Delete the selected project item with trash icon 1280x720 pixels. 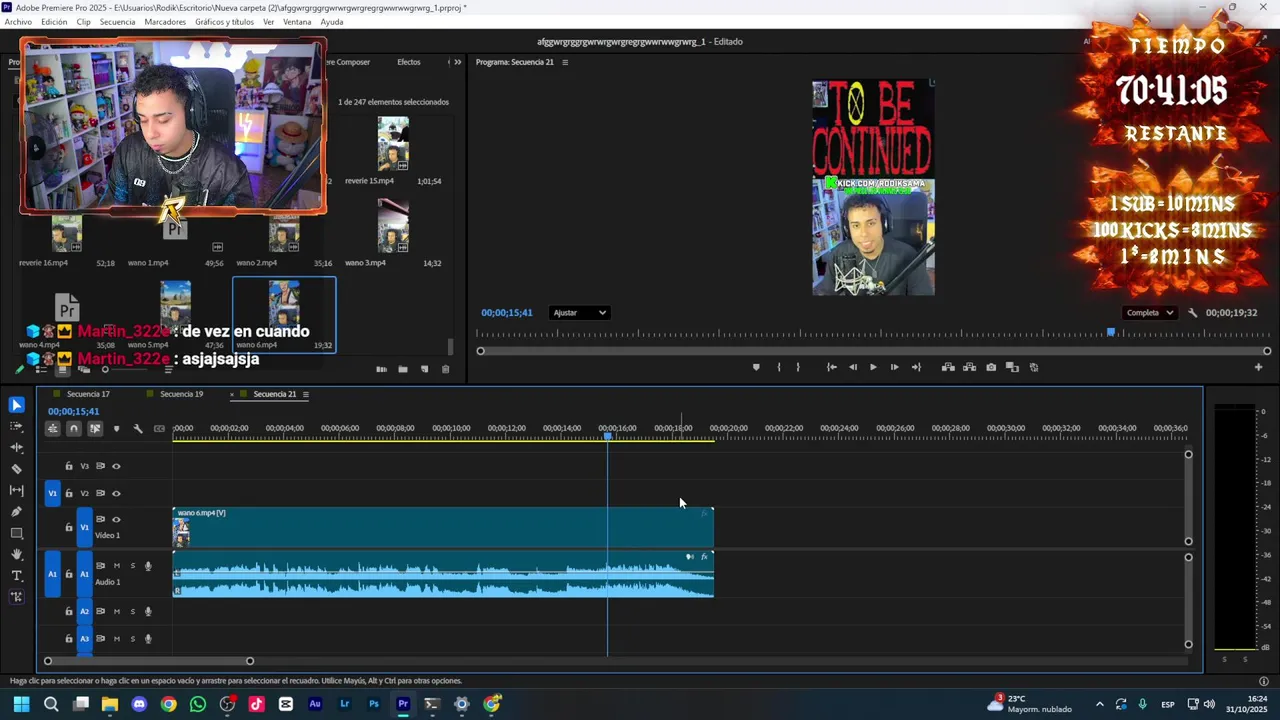445,369
